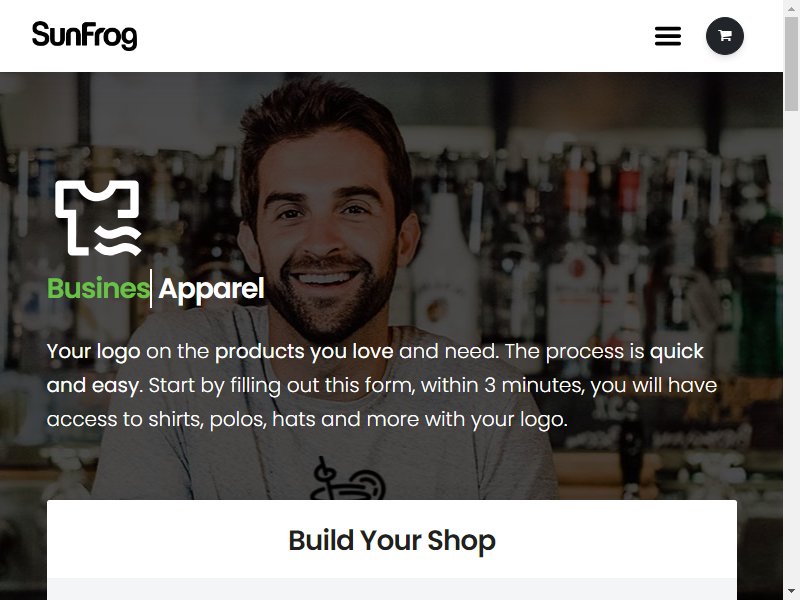Screen dimensions: 800x600
Task: Click the typing cursor bar before "Apparel"
Action: (151, 289)
